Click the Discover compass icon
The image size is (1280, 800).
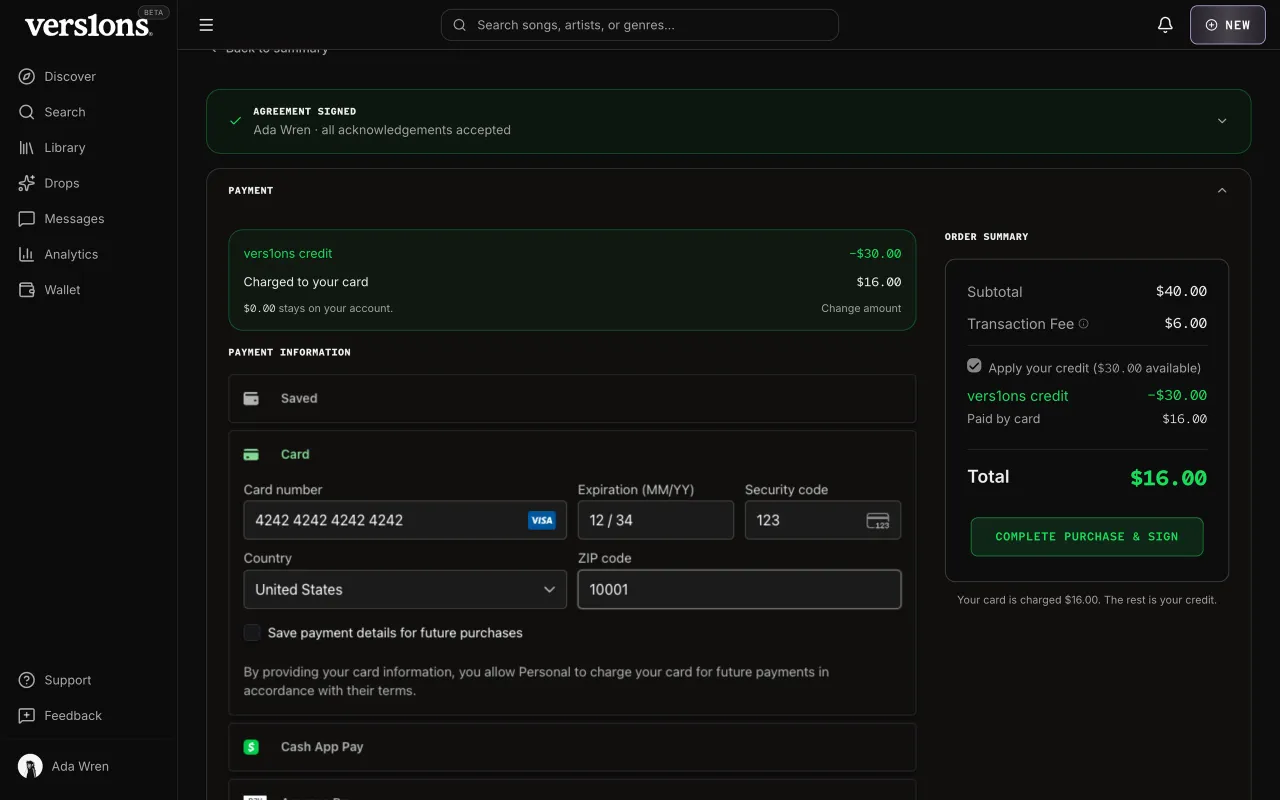click(27, 76)
